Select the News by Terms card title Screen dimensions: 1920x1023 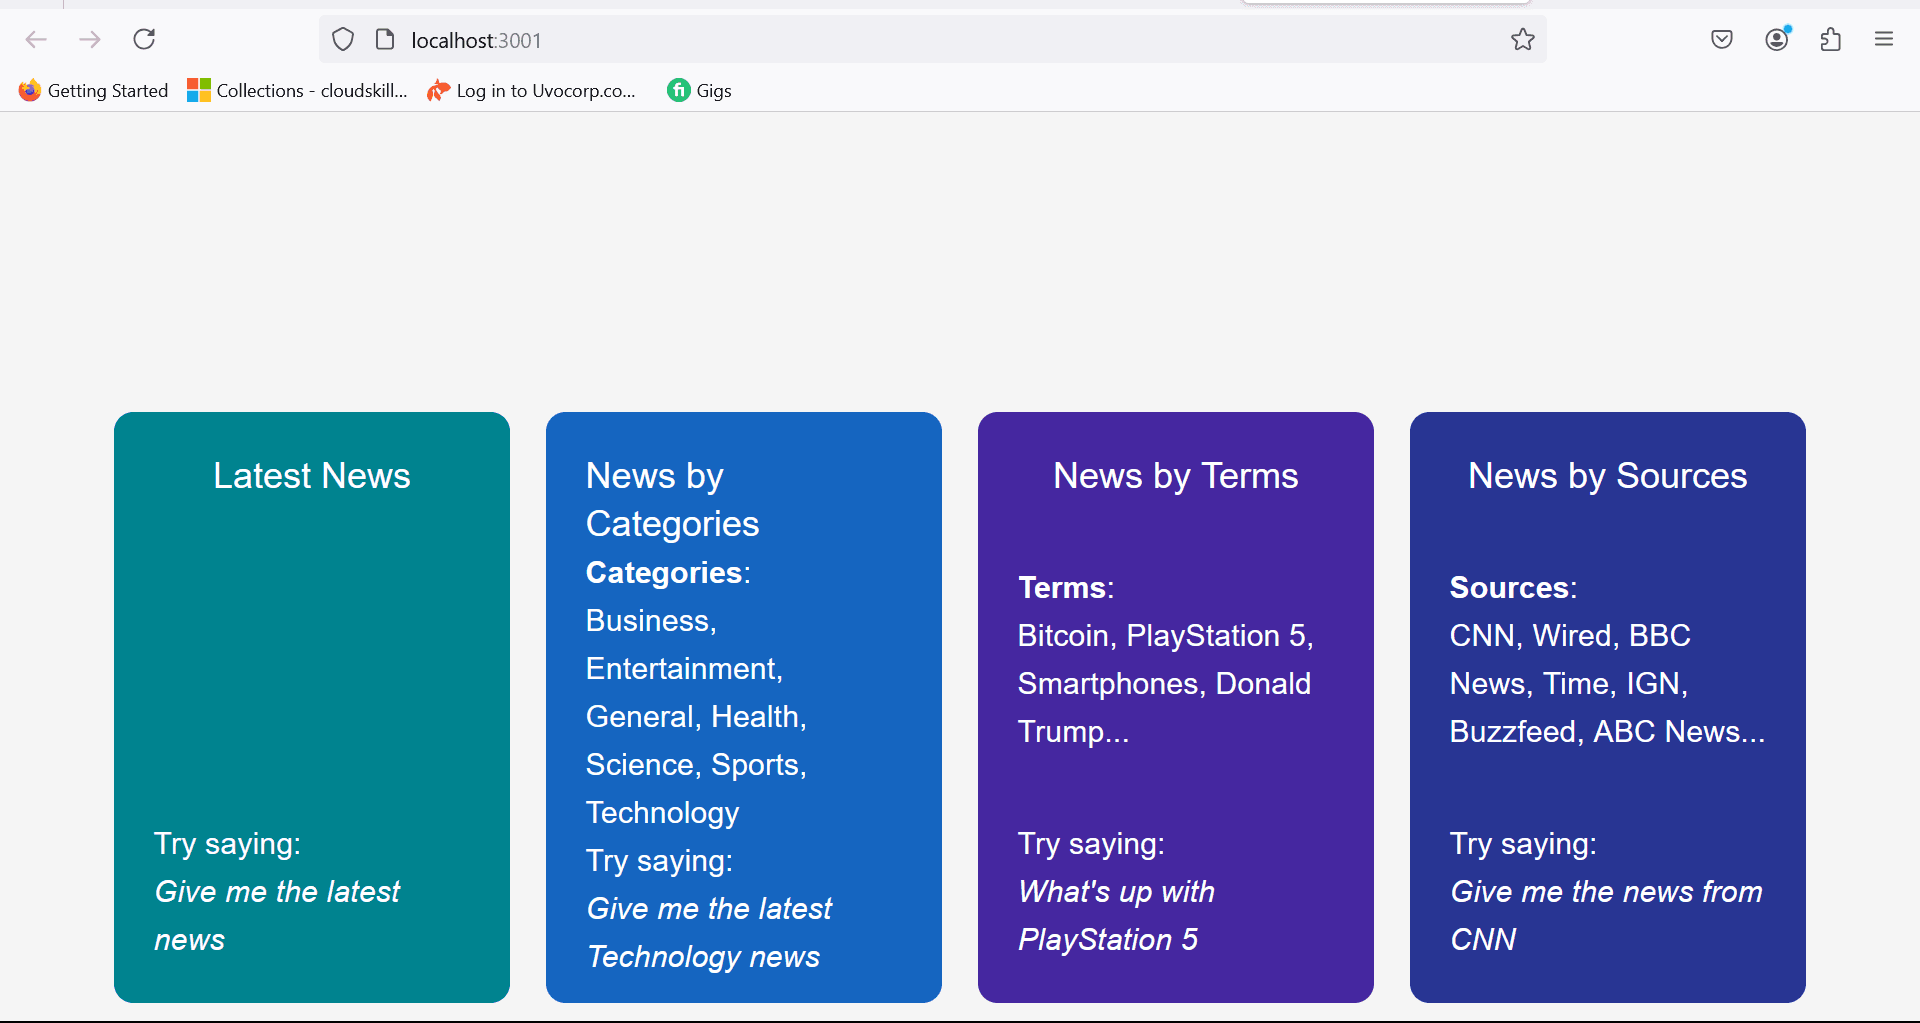coord(1176,476)
